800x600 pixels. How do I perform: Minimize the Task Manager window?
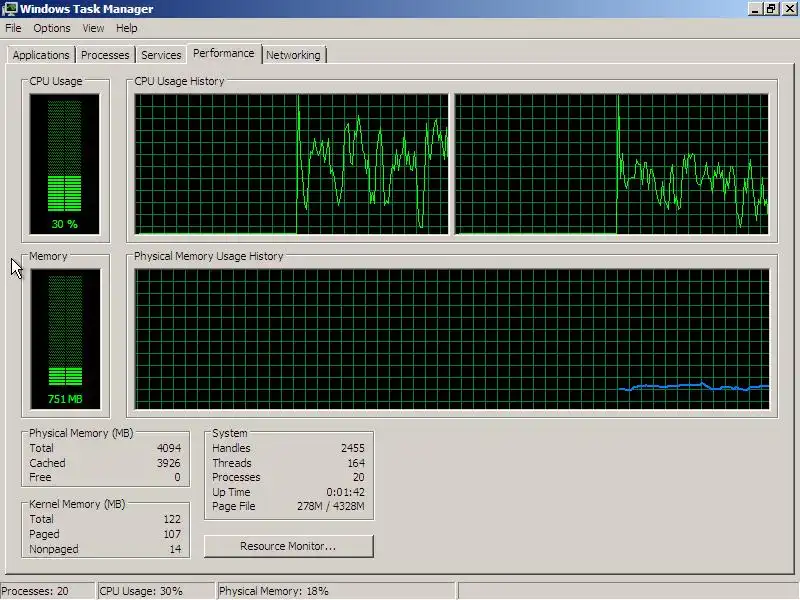pyautogui.click(x=755, y=9)
